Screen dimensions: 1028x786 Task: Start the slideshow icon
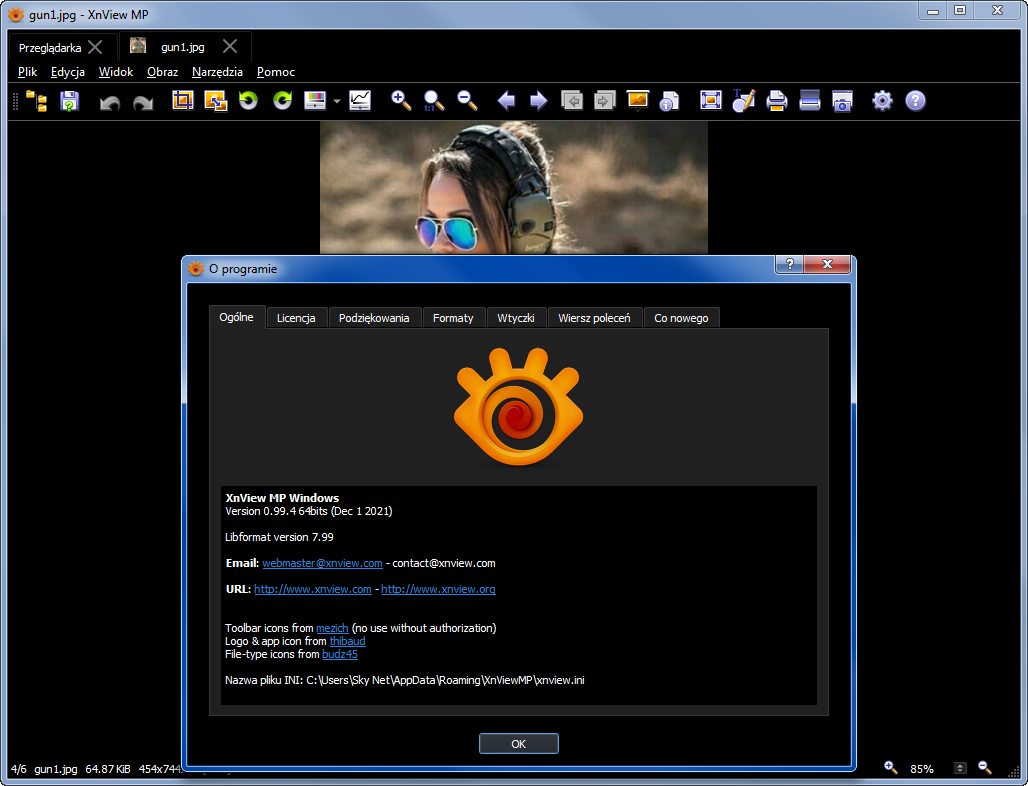click(638, 100)
